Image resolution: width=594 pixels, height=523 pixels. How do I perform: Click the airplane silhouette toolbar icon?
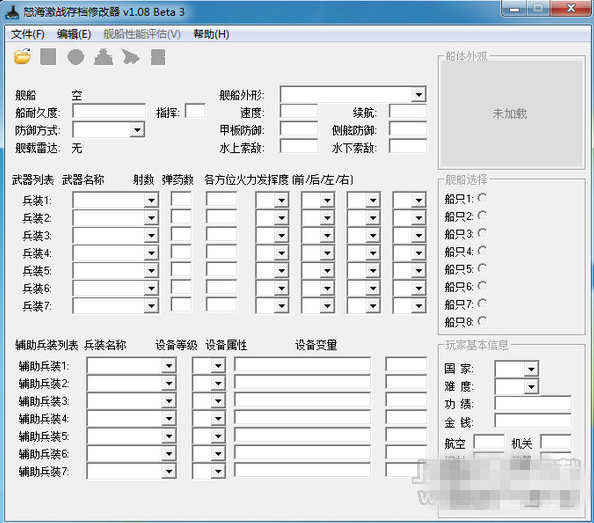point(131,57)
